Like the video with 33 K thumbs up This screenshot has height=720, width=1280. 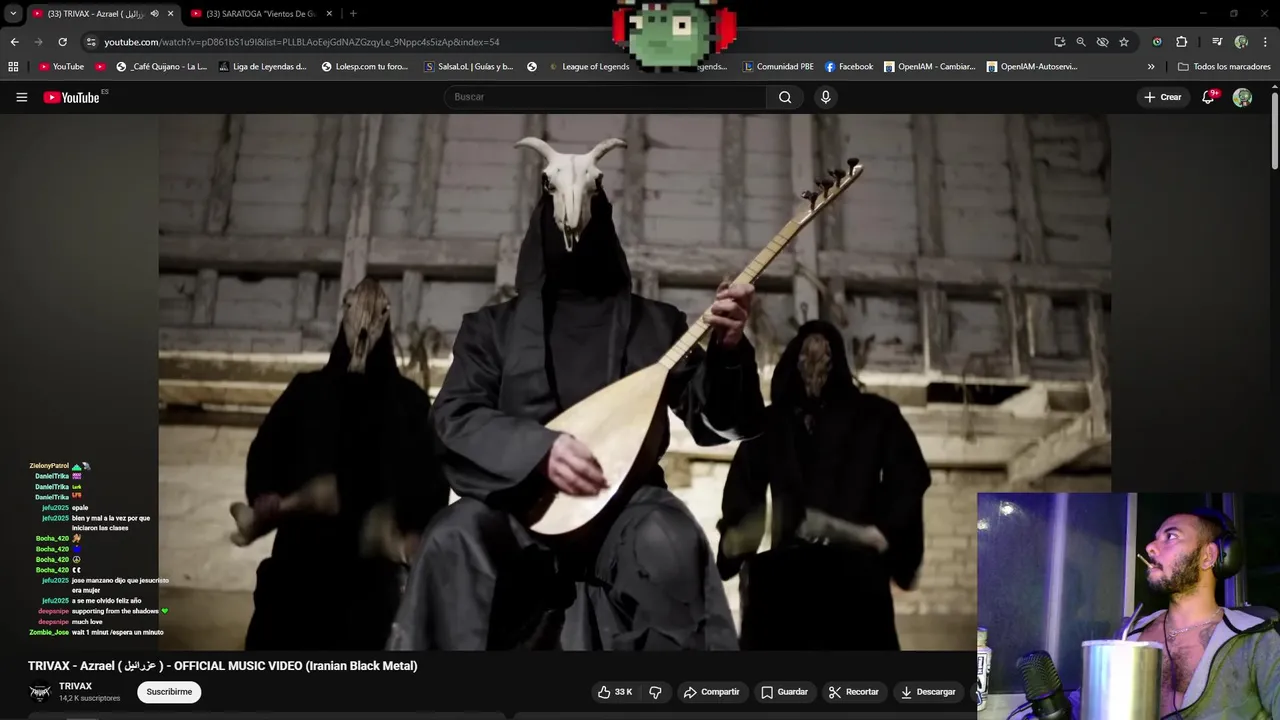[615, 692]
